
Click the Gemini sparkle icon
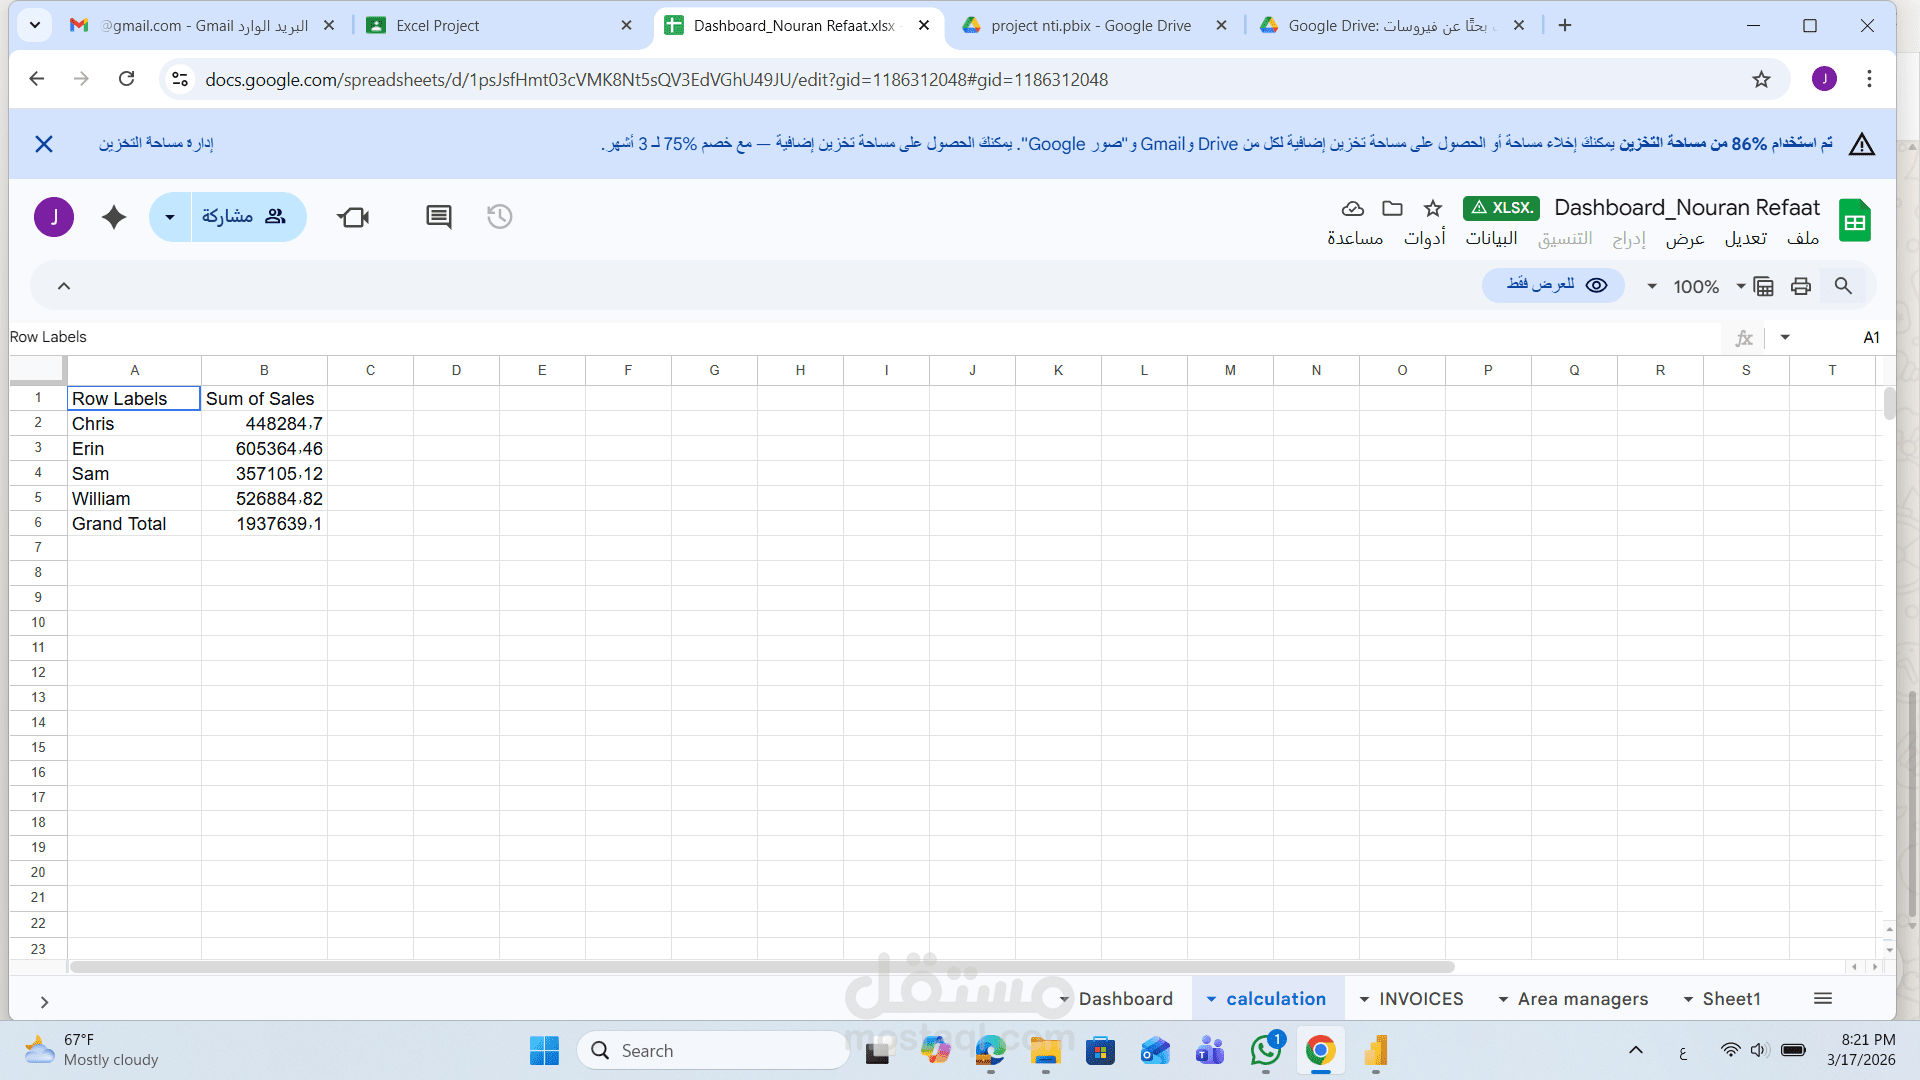(x=114, y=217)
